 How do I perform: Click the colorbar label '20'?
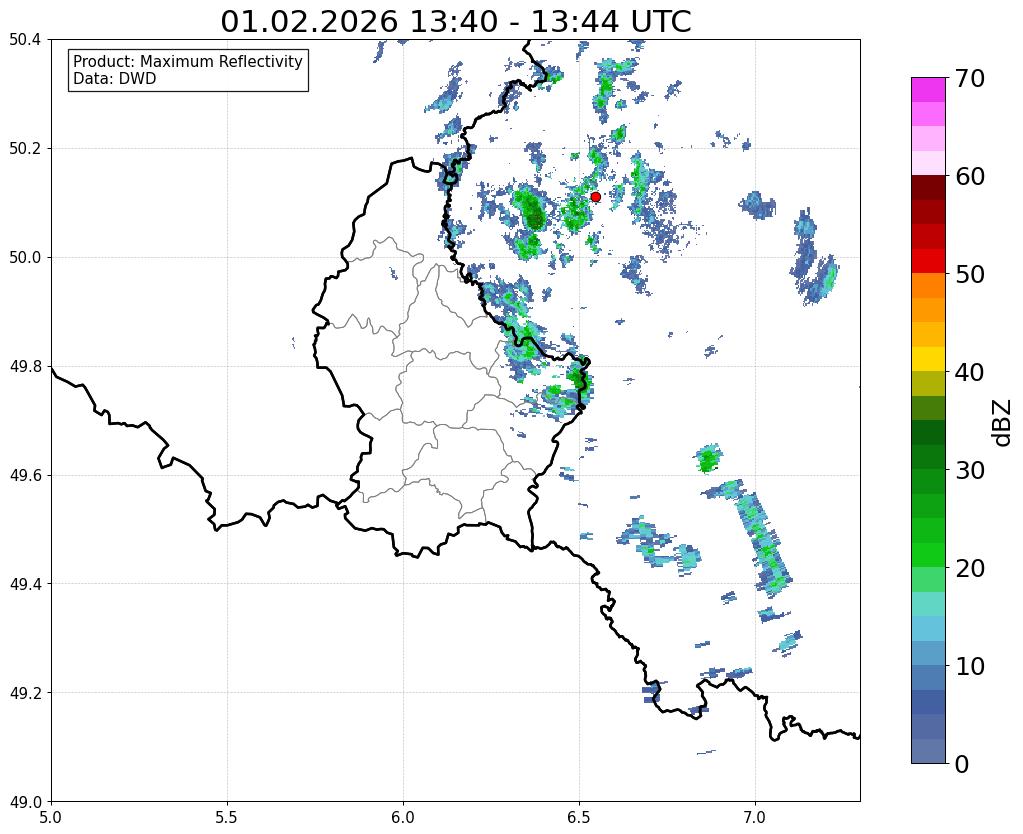click(970, 568)
